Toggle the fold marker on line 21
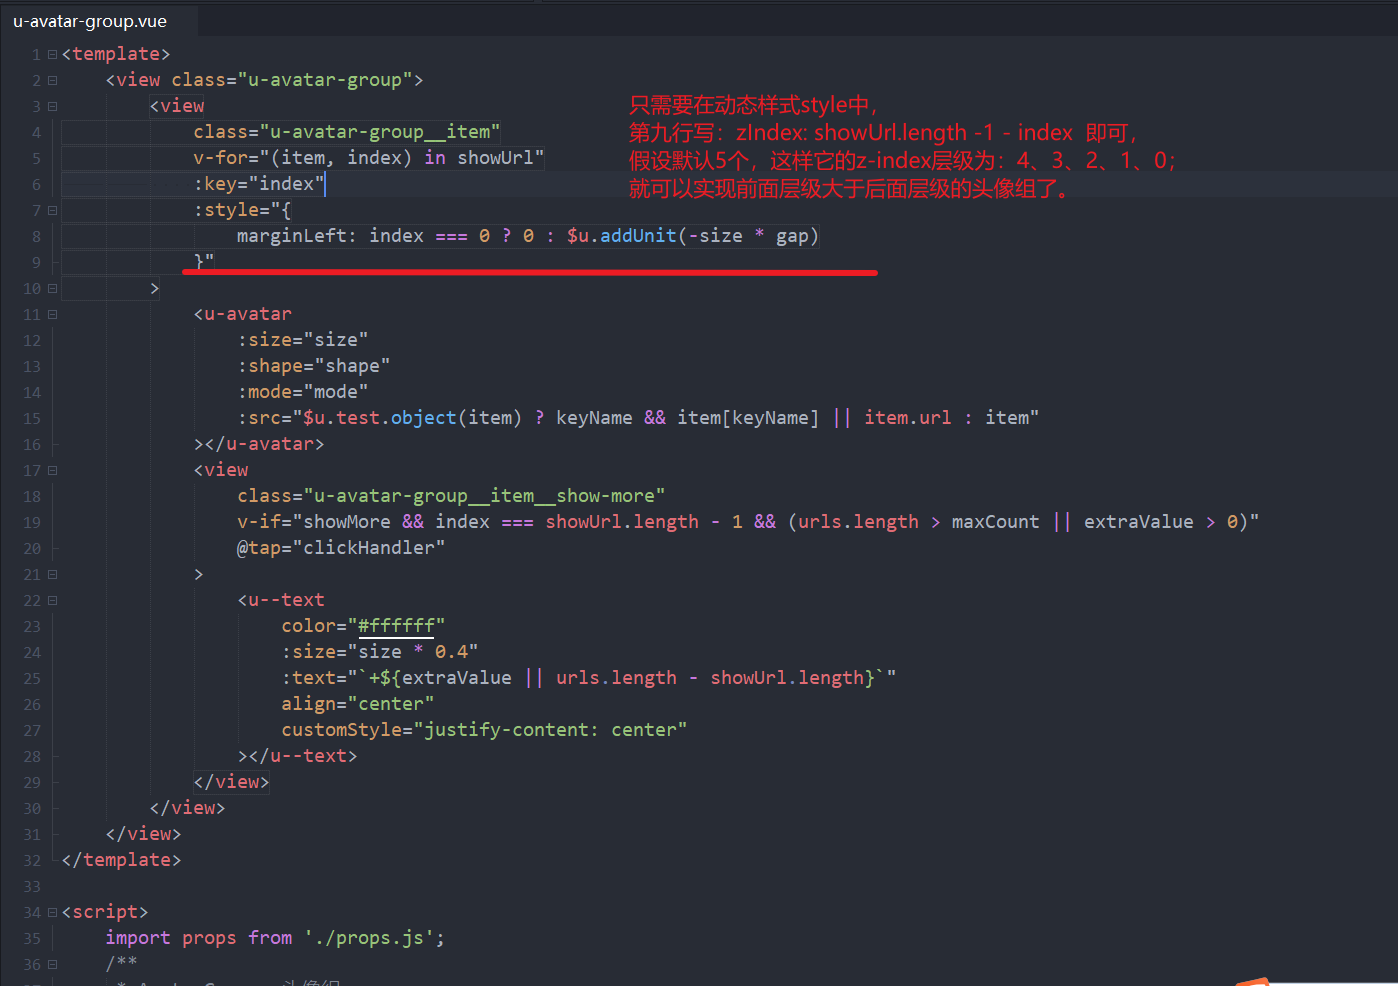Screen dimensions: 1398x986 tap(52, 574)
